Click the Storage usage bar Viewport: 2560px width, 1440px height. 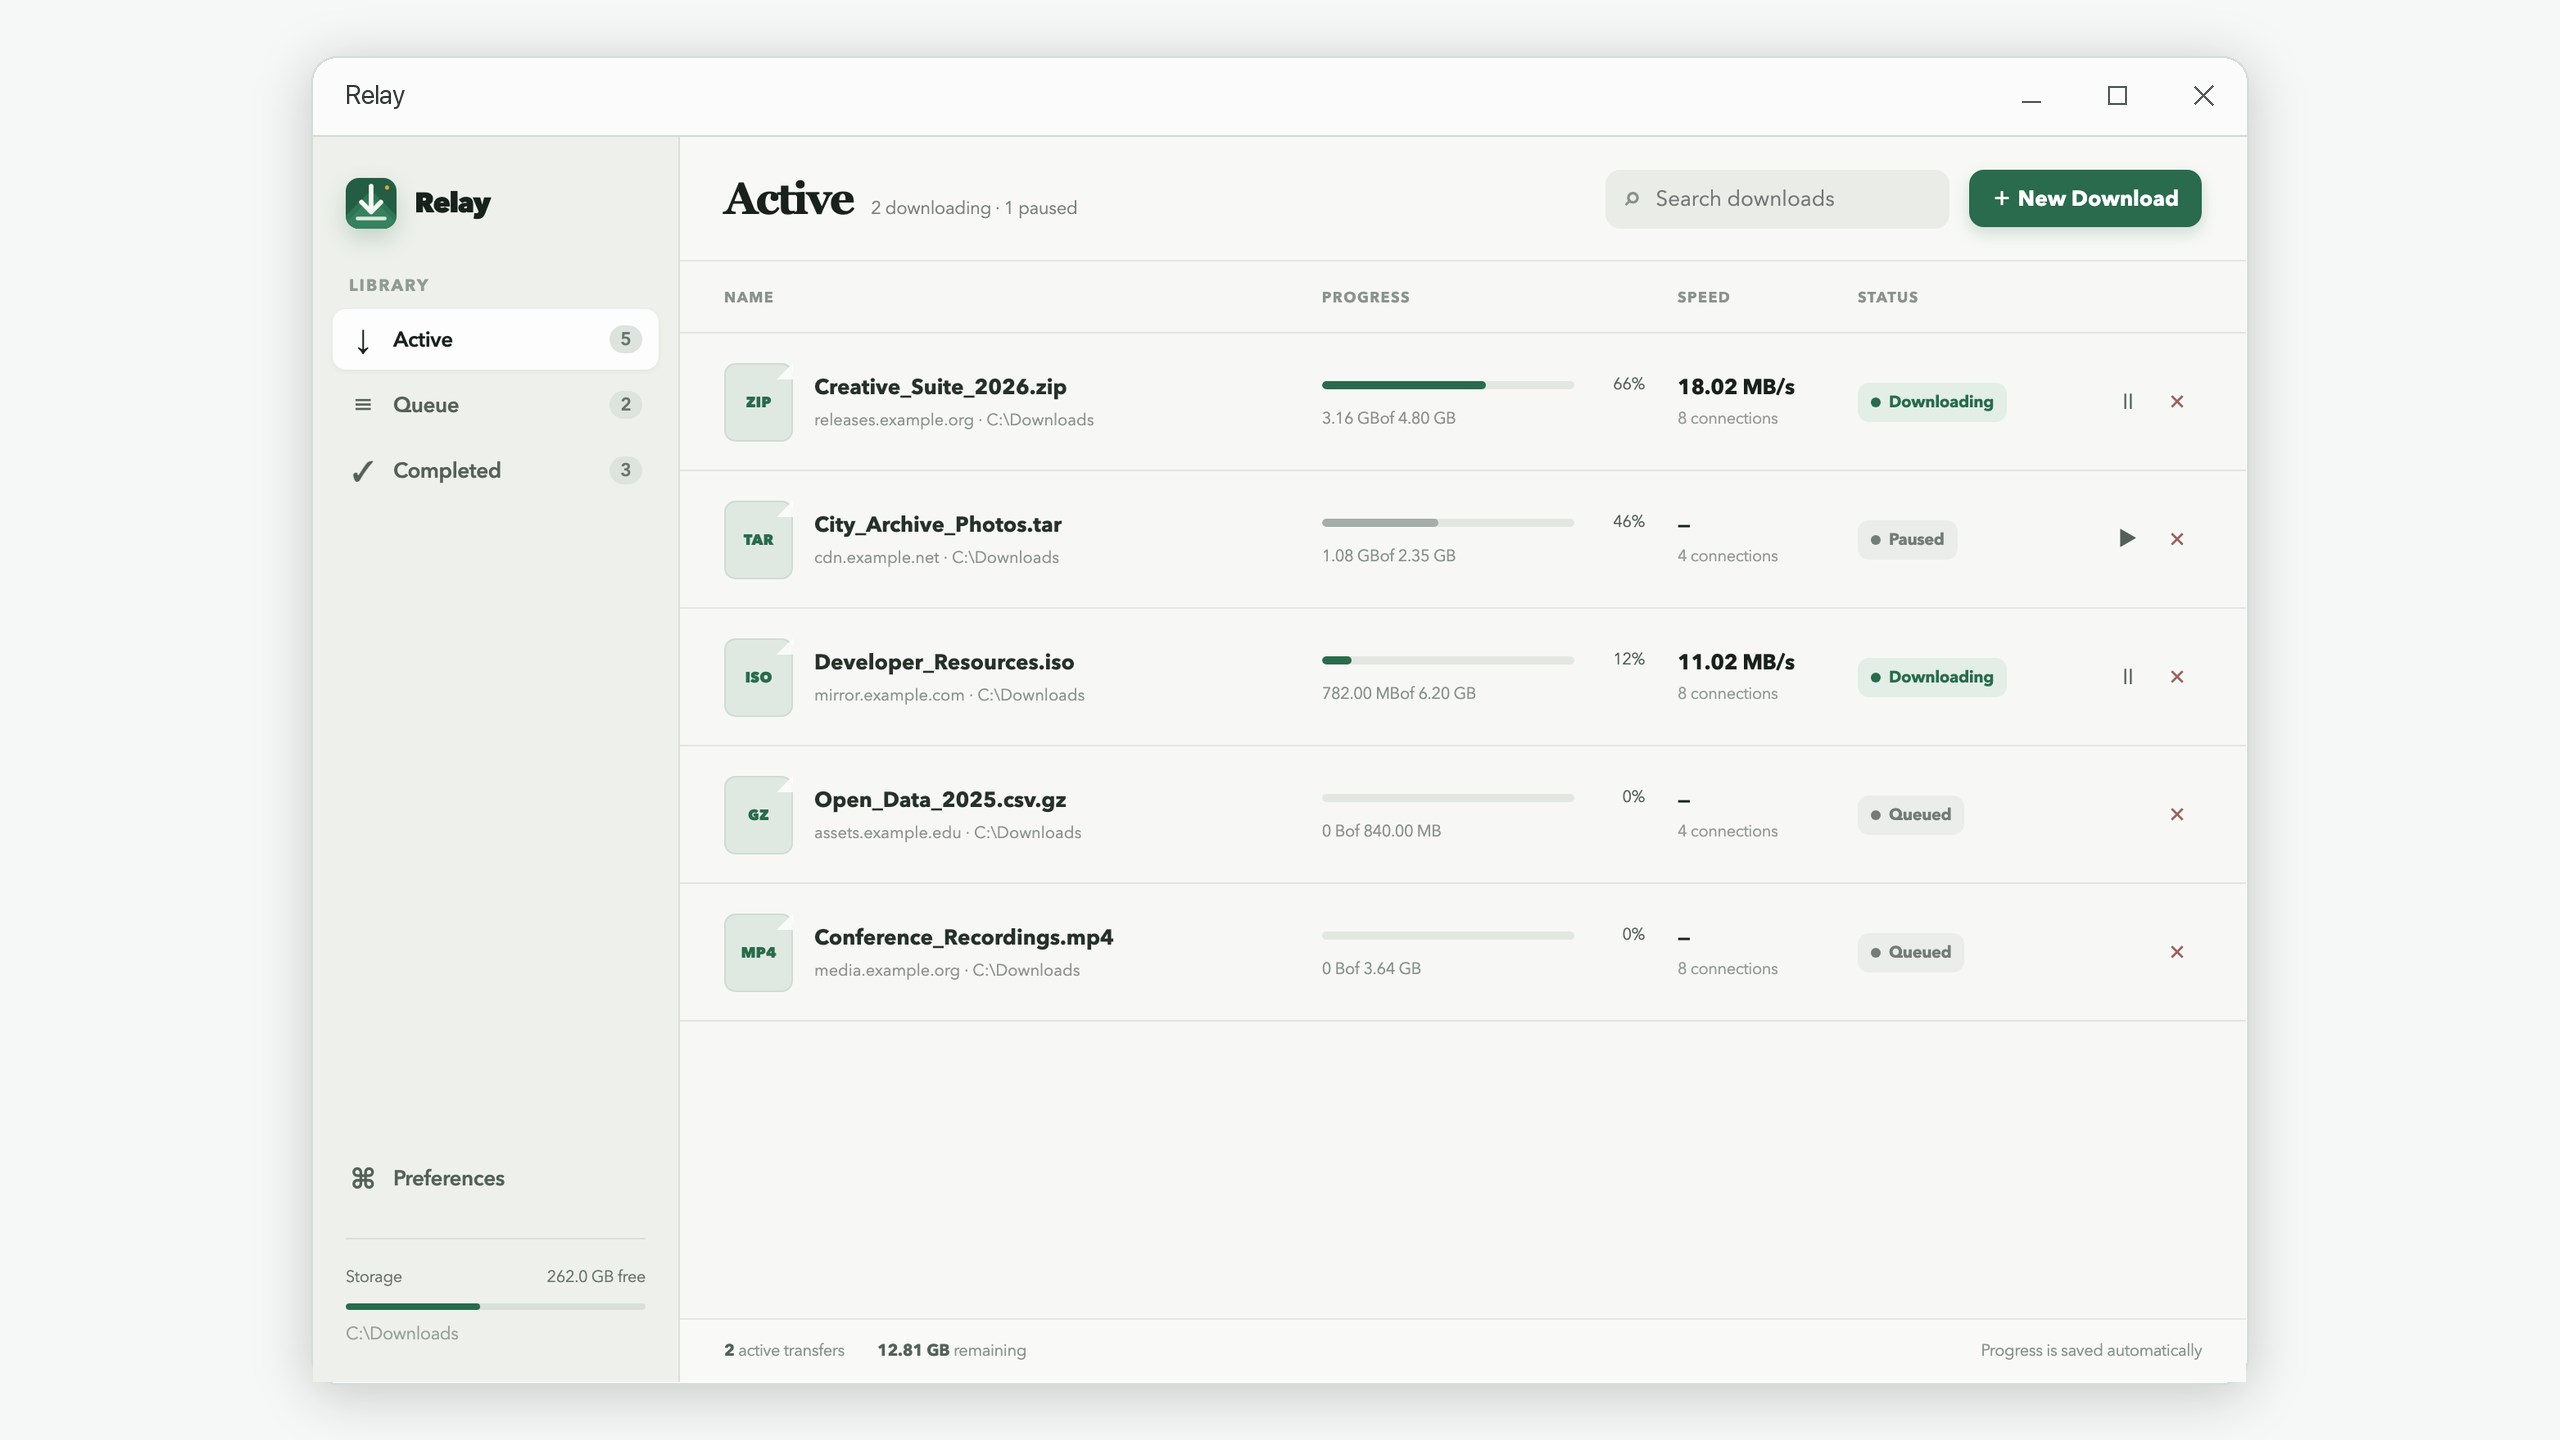point(495,1306)
